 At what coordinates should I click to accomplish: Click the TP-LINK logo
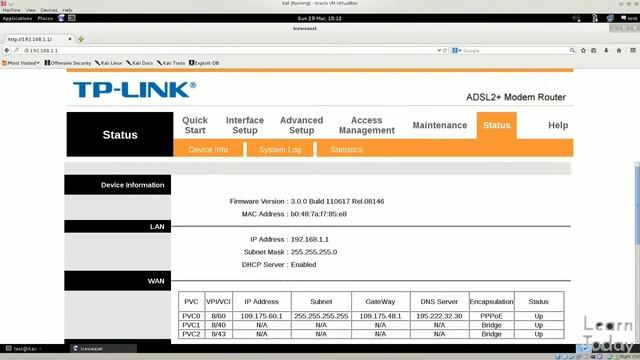click(134, 89)
